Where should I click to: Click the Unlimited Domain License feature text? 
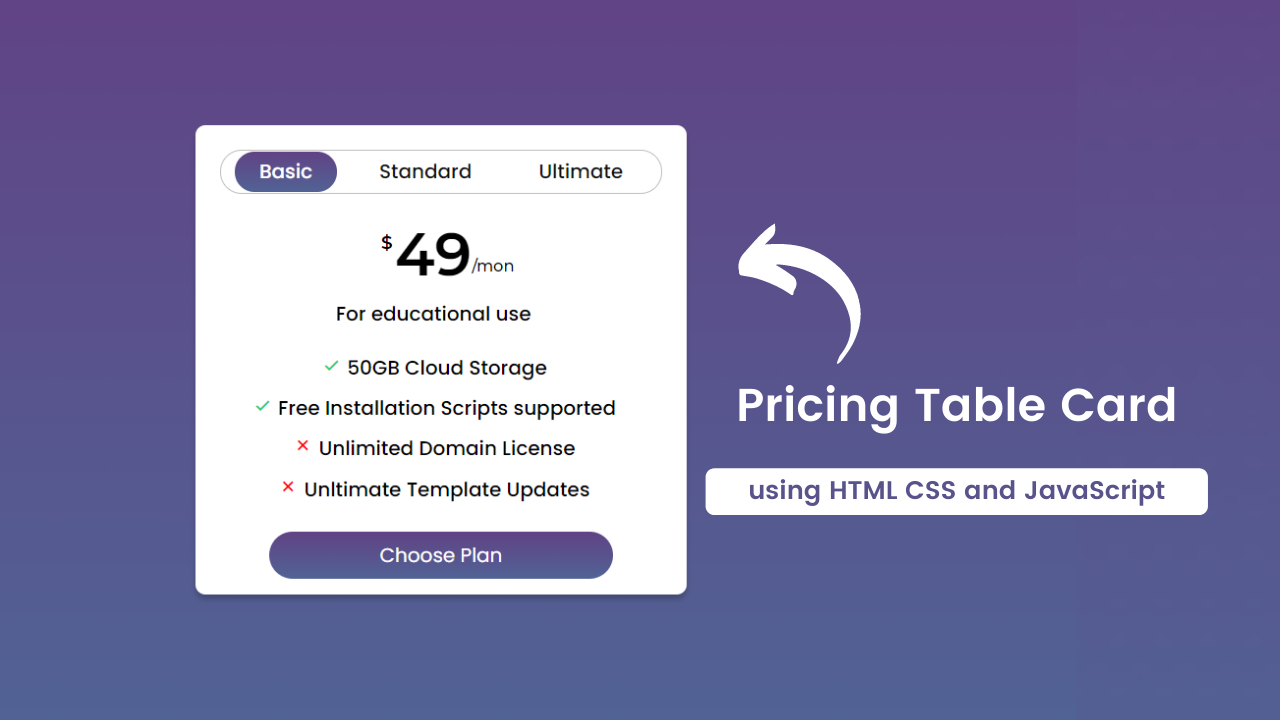click(447, 448)
